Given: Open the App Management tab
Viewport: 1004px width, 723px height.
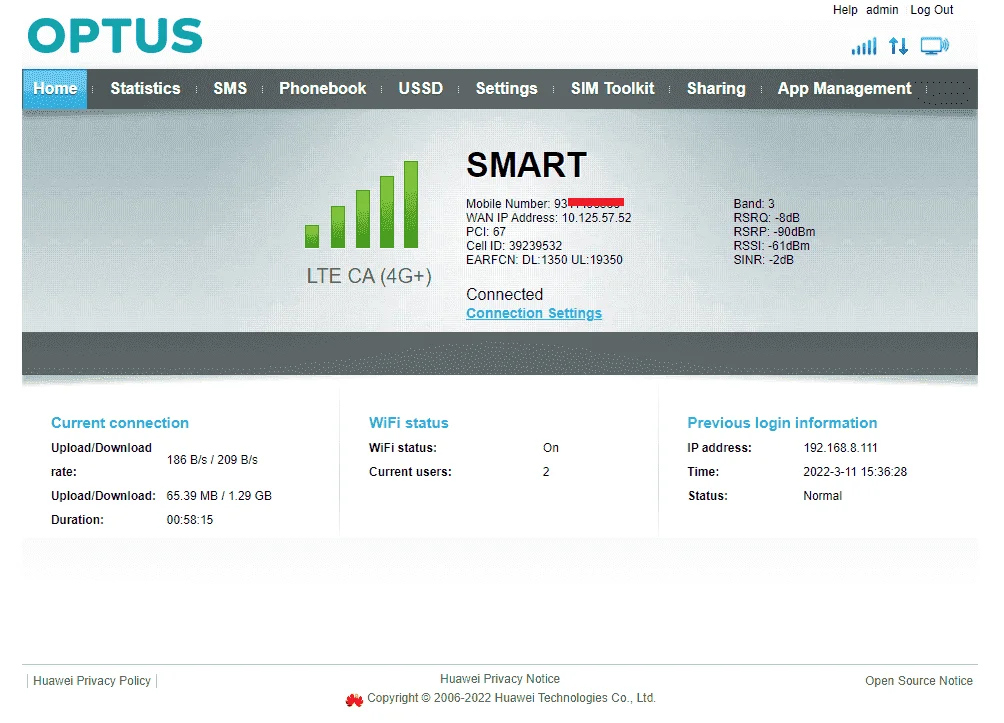Looking at the screenshot, I should point(845,88).
